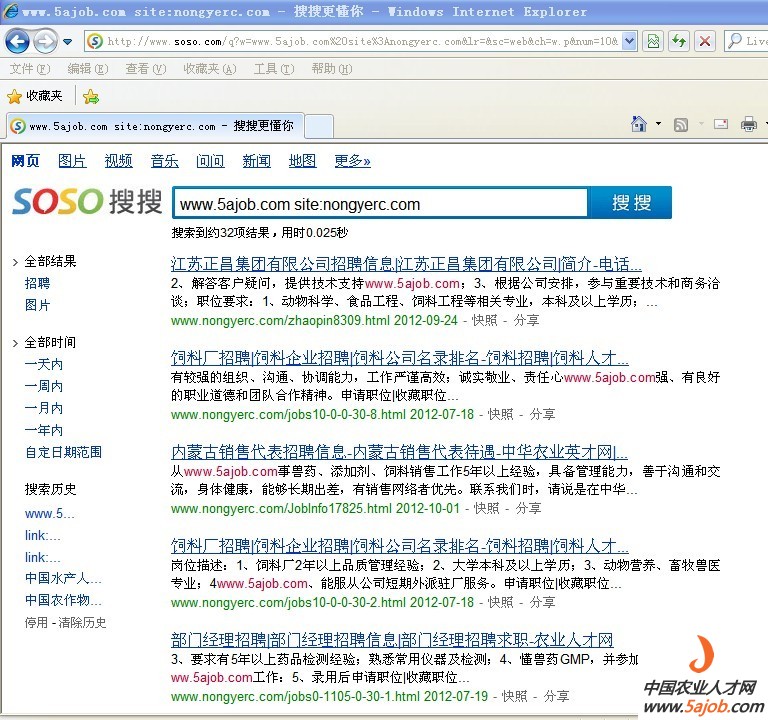The image size is (768, 720).
Task: Click the Print icon
Action: click(x=748, y=125)
